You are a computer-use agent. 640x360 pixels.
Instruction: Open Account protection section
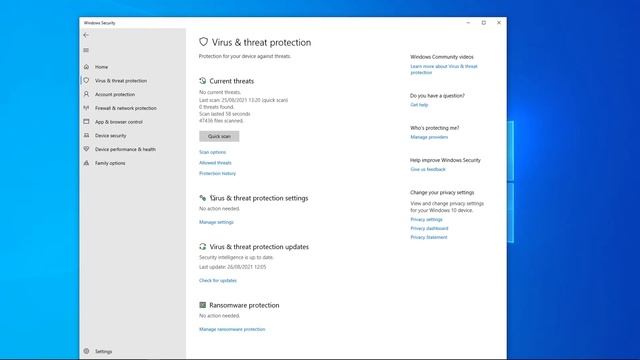[x=115, y=94]
